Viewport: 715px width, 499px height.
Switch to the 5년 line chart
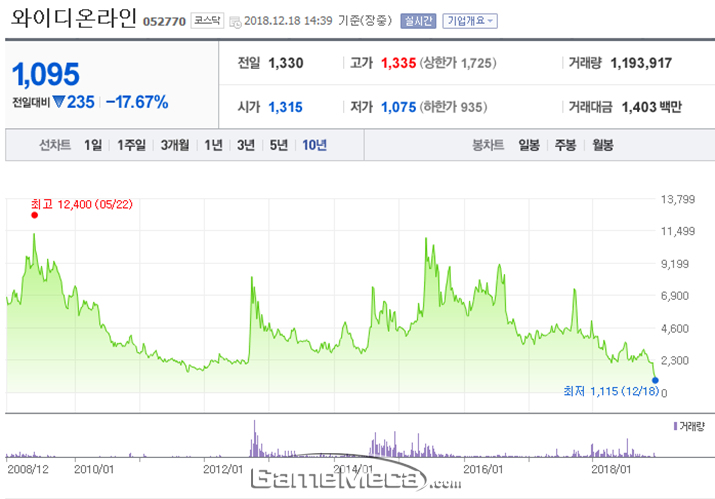(279, 146)
